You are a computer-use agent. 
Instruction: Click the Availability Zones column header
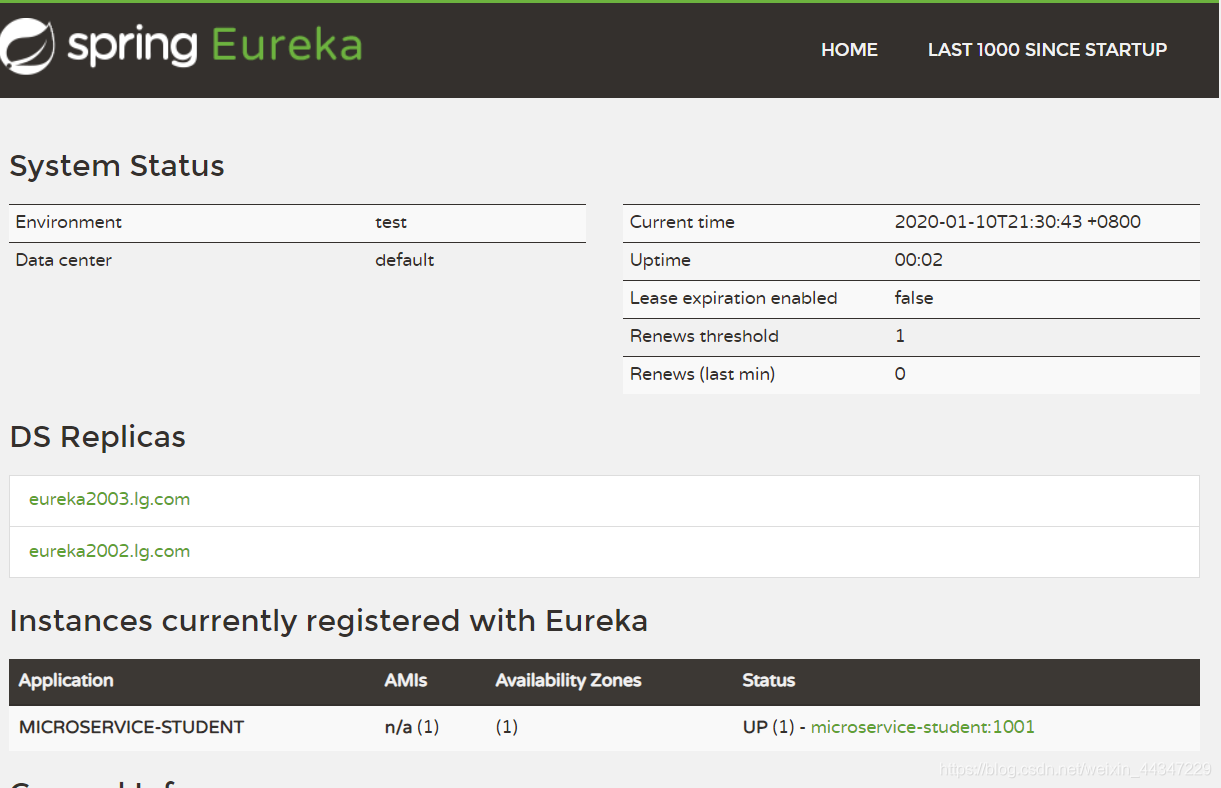[x=568, y=681]
